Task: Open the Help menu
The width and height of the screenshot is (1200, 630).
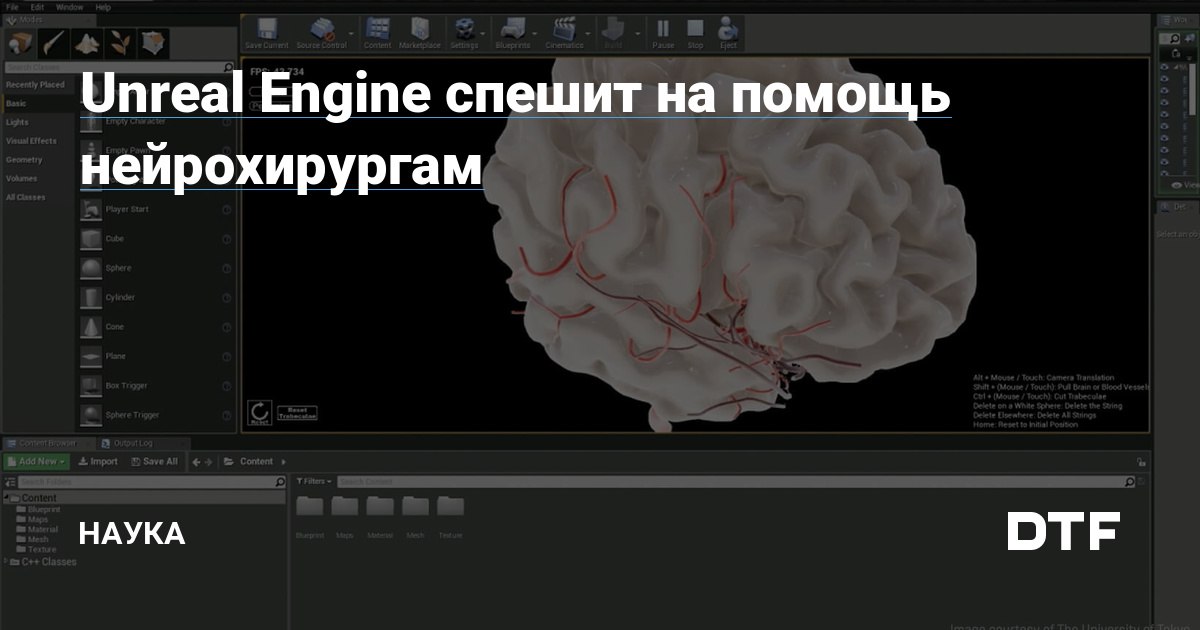Action: point(103,6)
